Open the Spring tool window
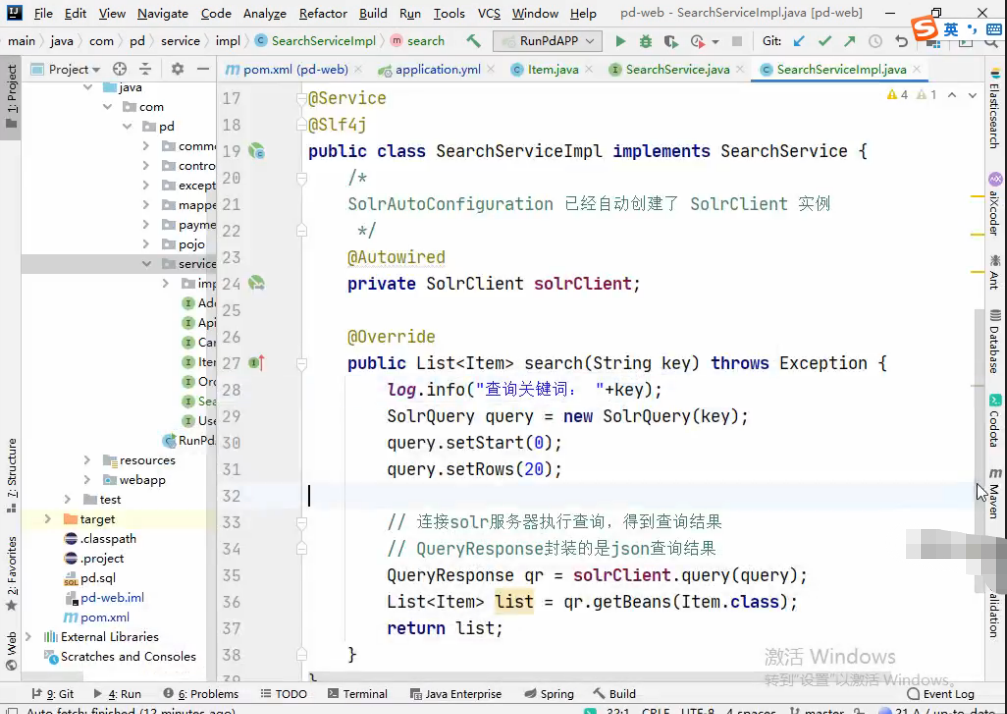 click(x=549, y=694)
